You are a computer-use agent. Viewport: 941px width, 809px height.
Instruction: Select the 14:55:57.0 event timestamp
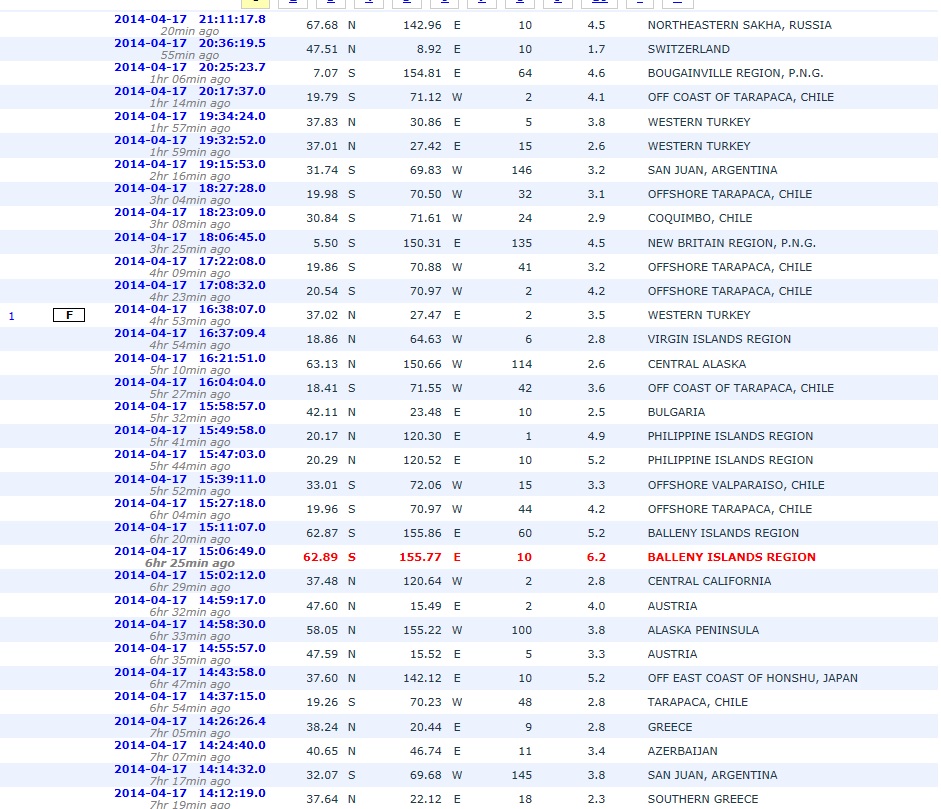click(190, 649)
